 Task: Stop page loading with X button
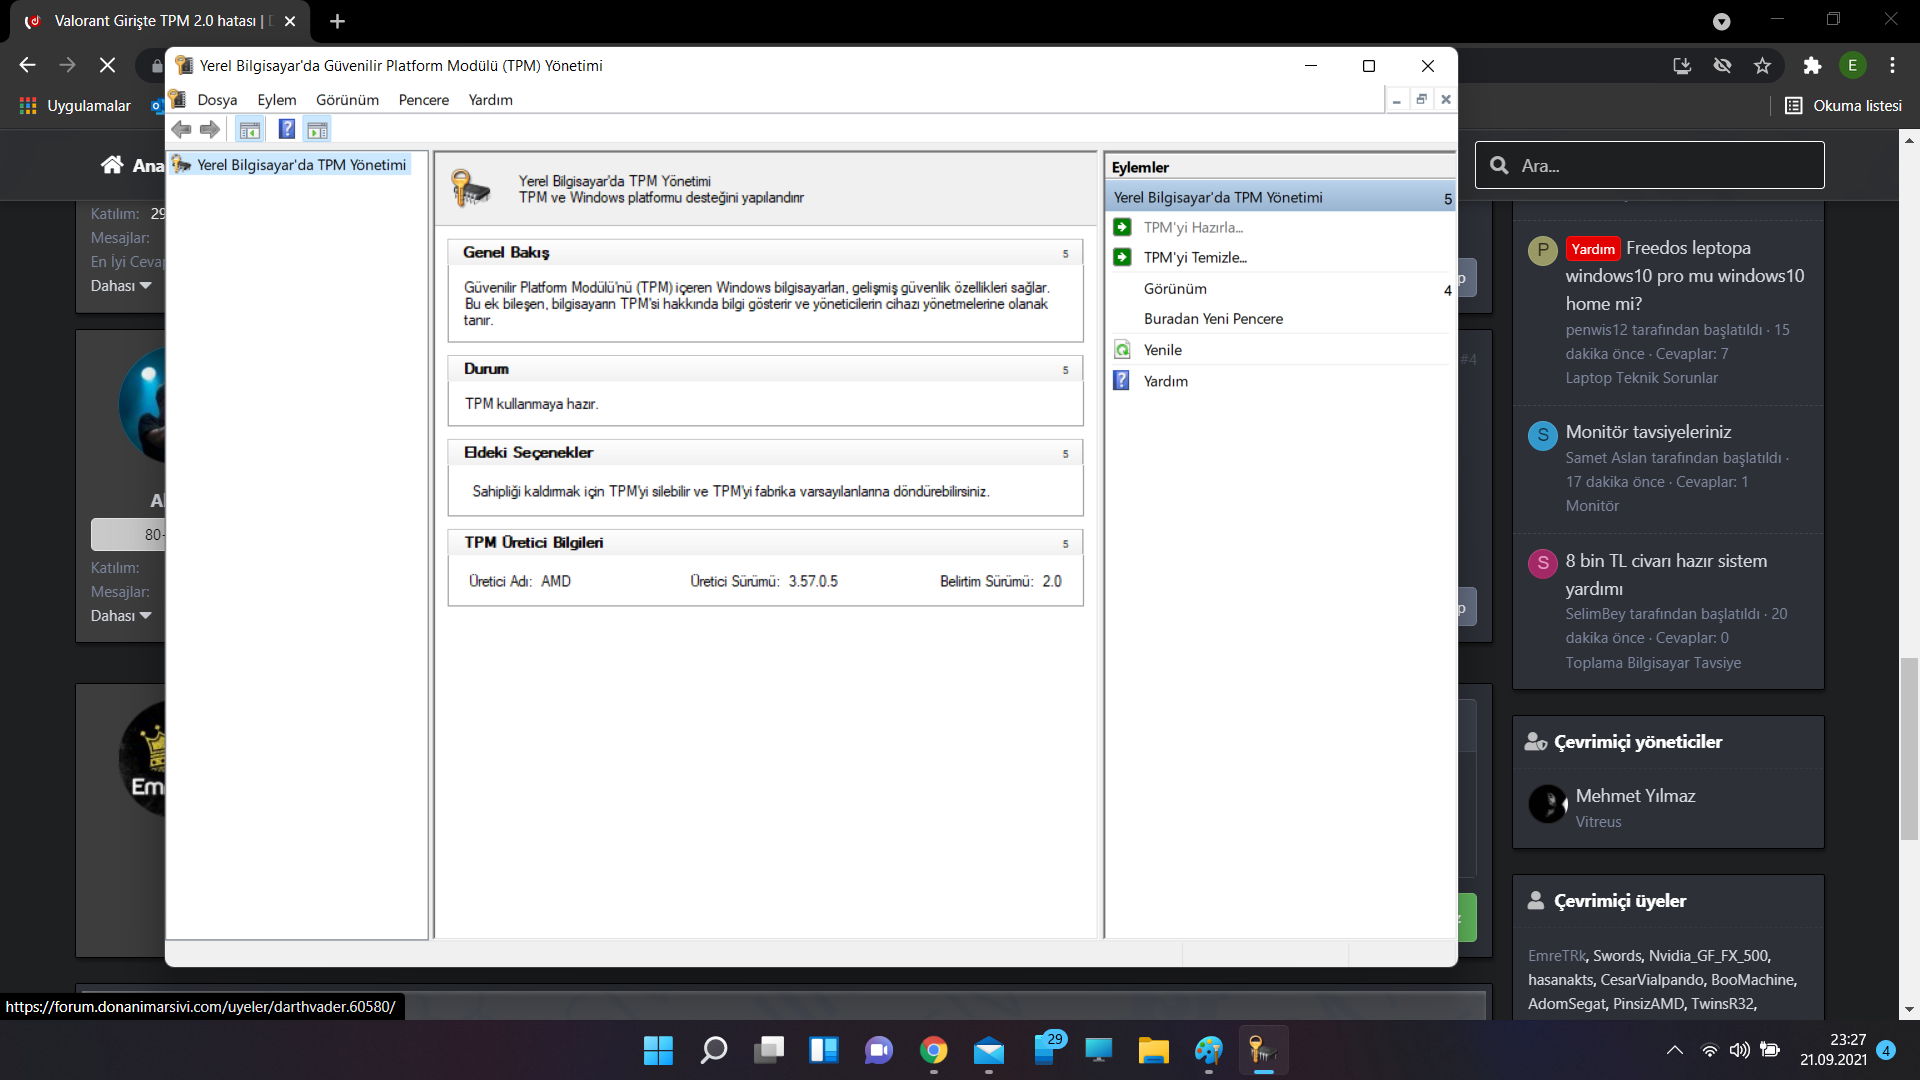(x=107, y=65)
